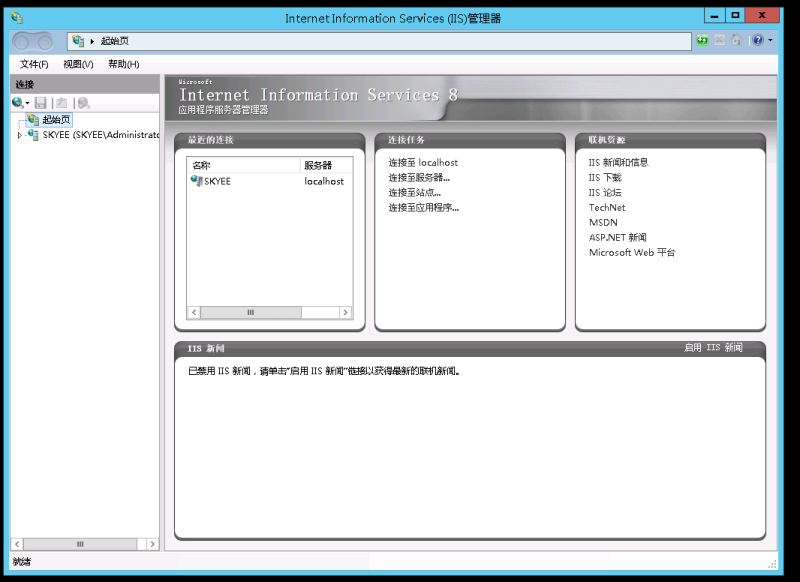Screen dimensions: 800x582
Task: Open the blue help question mark icon
Action: point(758,40)
